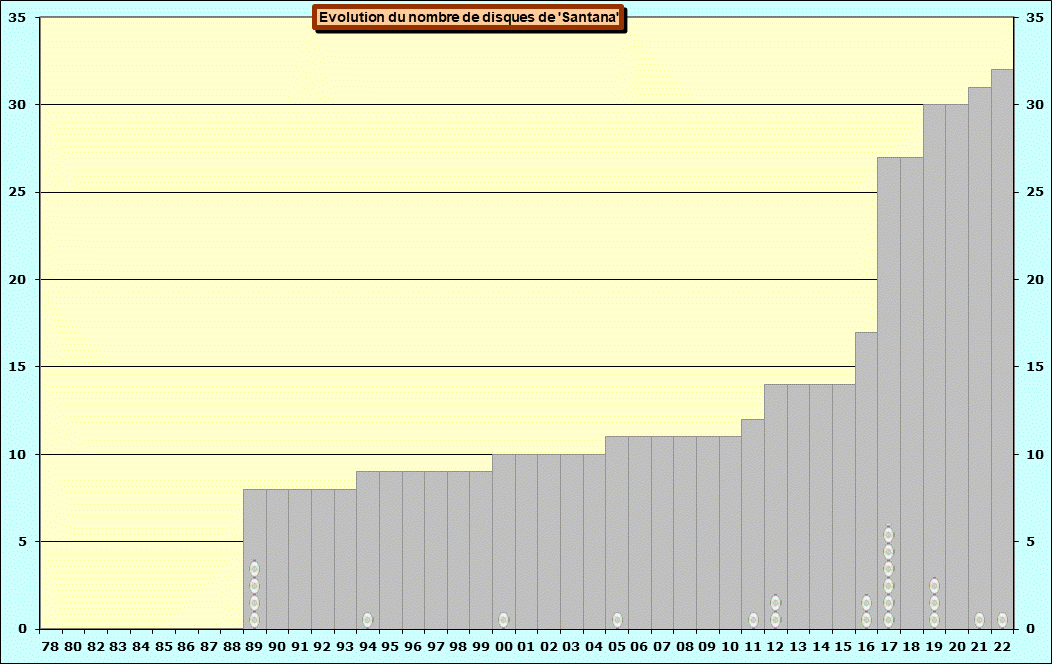Click the gray bar above year 20

(957, 360)
